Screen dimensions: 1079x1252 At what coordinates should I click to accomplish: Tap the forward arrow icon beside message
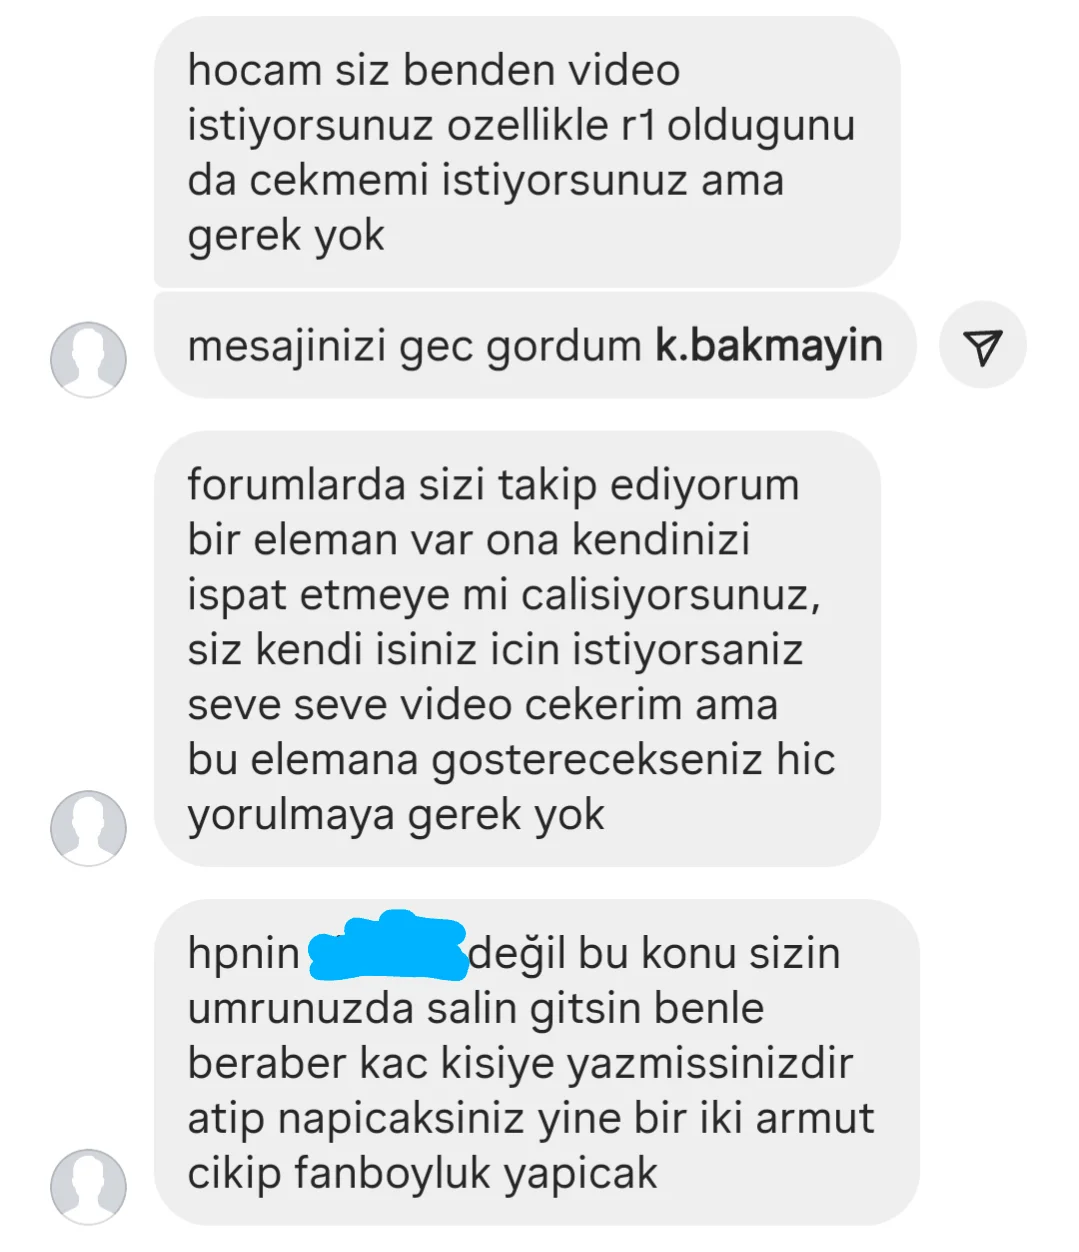point(983,346)
